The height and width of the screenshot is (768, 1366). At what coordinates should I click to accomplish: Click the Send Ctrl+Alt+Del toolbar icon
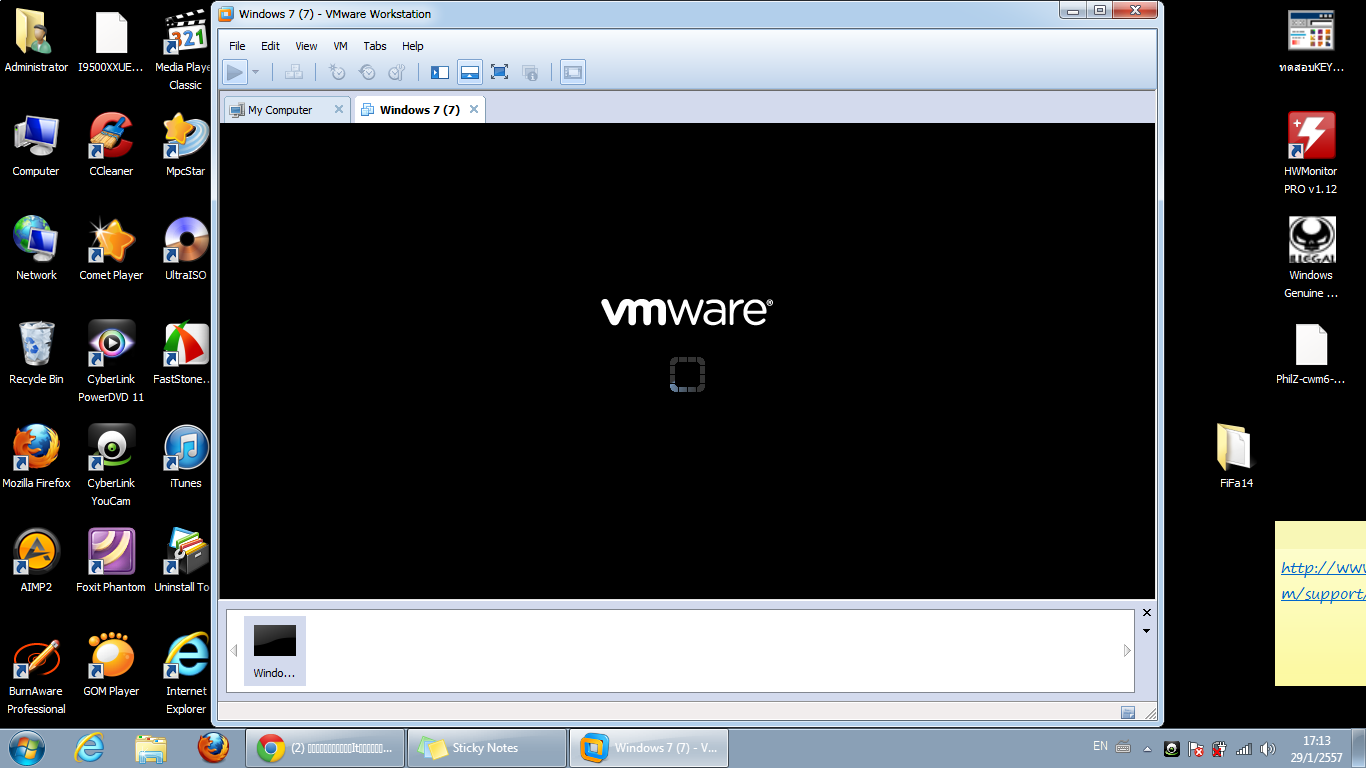[293, 72]
